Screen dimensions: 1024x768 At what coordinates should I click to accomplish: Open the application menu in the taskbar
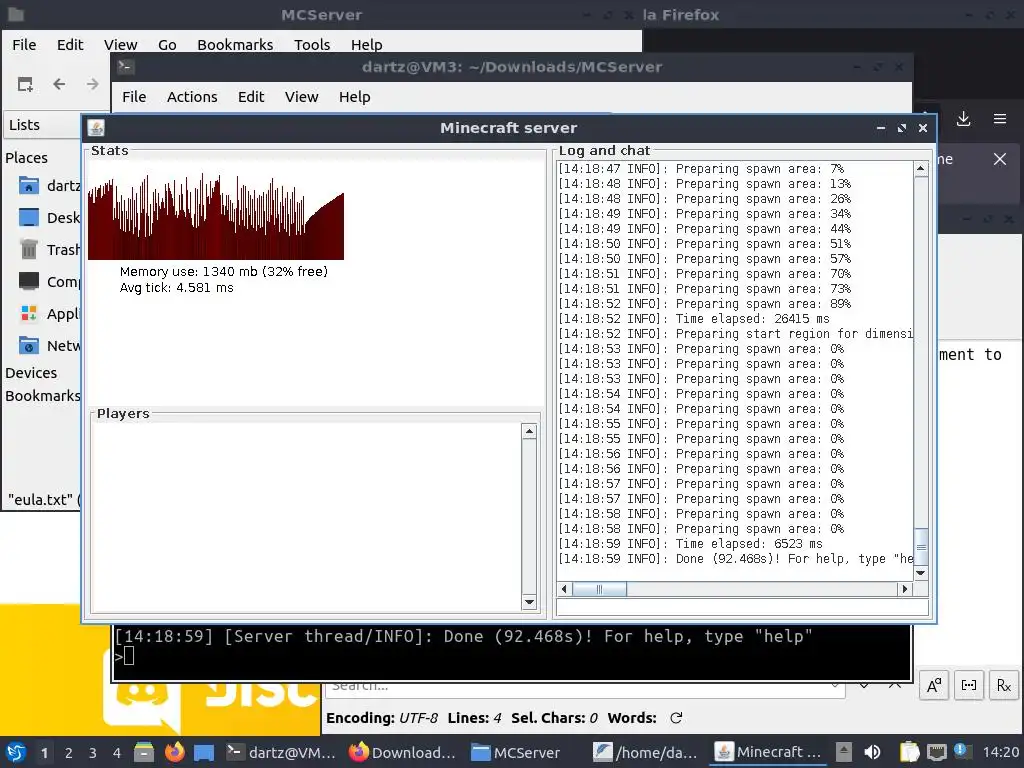click(x=16, y=752)
